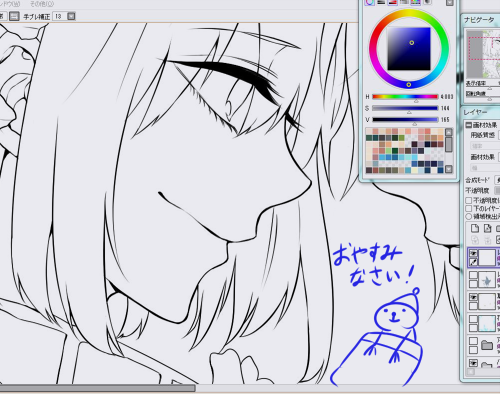Click the 手ブレ補正 label
This screenshot has width=500, height=394.
(37, 16)
